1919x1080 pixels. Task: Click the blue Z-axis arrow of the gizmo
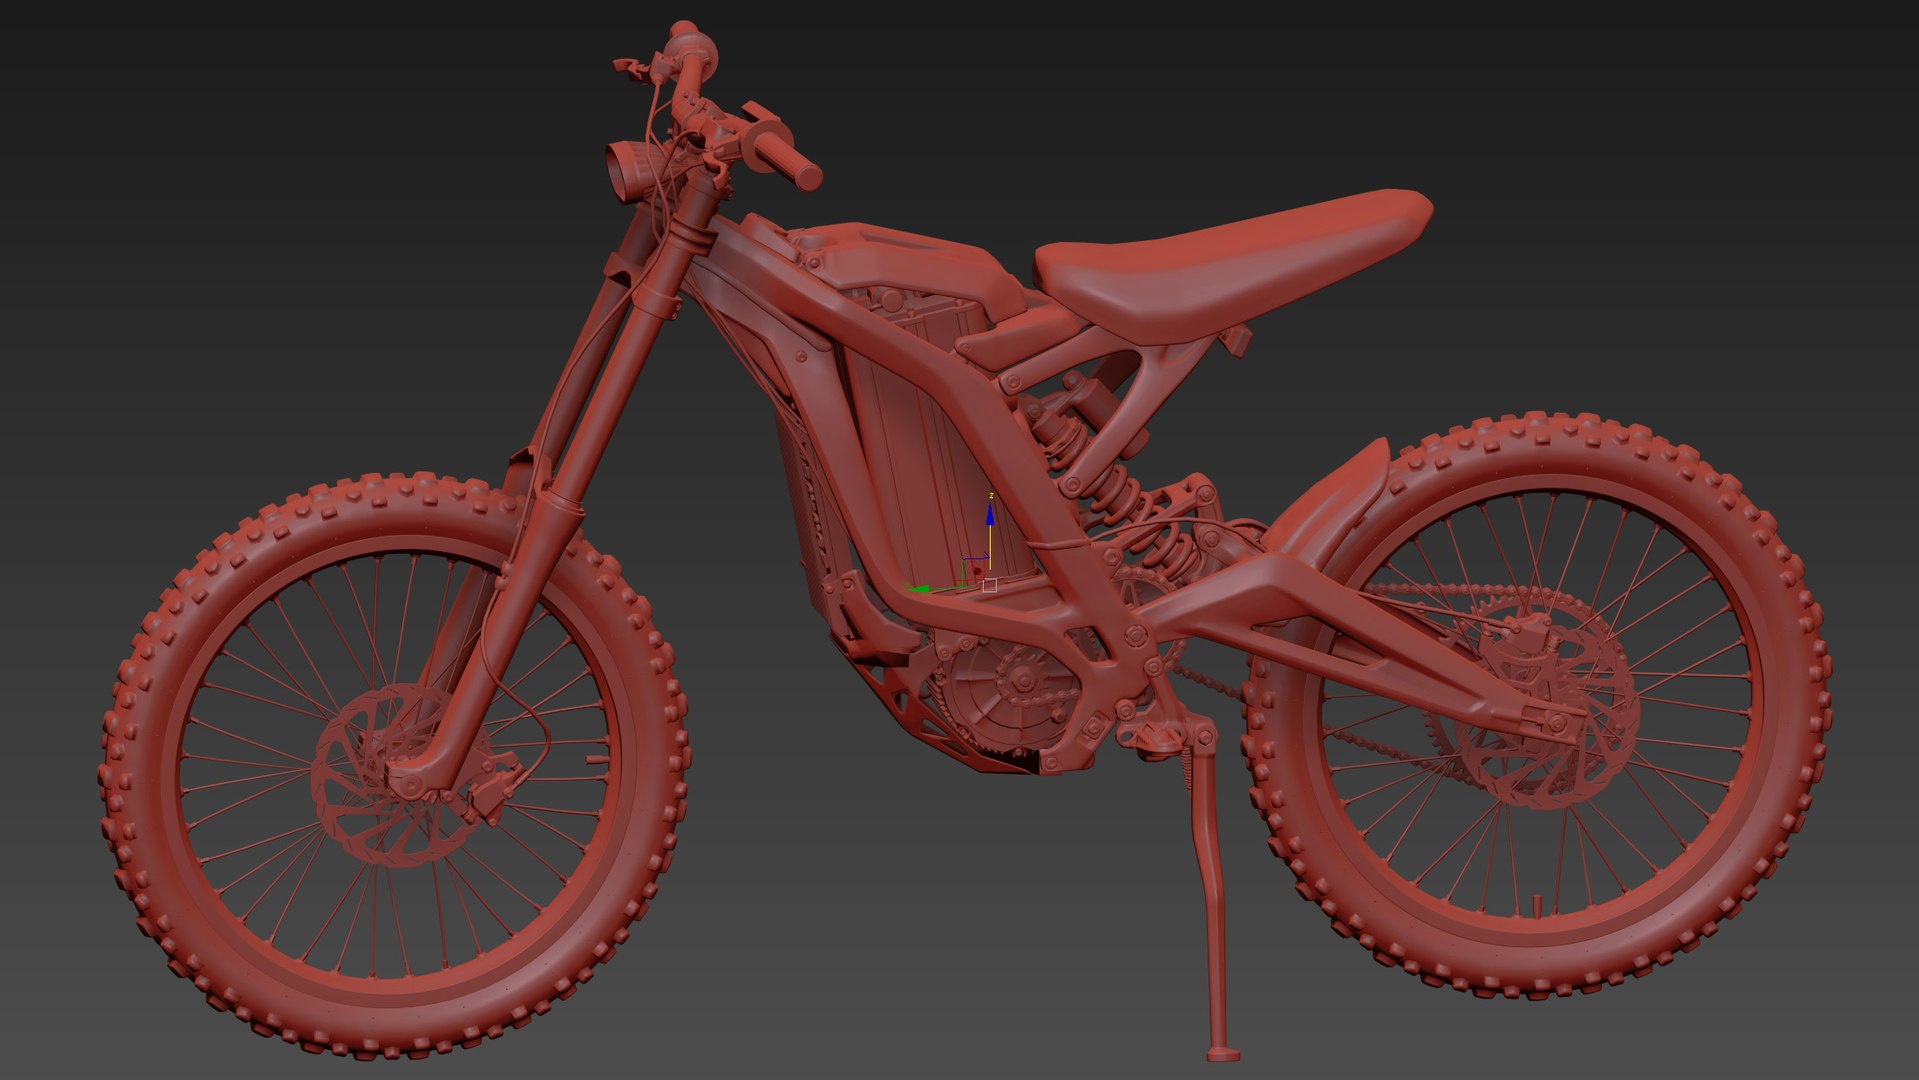point(990,514)
